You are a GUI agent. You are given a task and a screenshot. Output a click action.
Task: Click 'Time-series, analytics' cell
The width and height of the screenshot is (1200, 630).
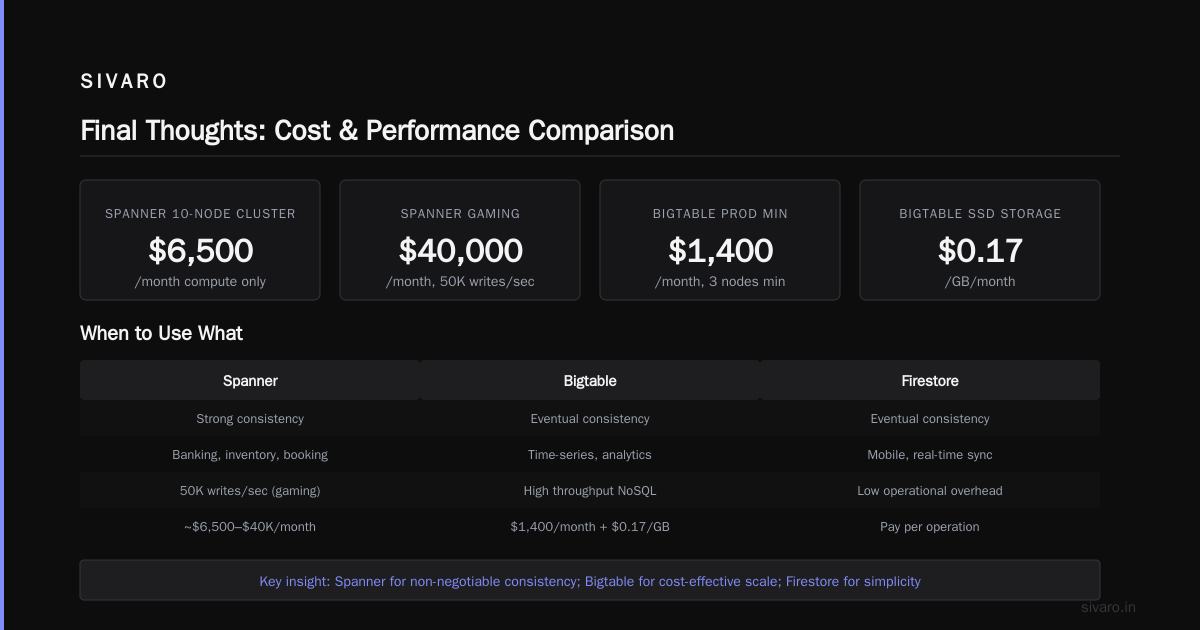click(x=590, y=455)
